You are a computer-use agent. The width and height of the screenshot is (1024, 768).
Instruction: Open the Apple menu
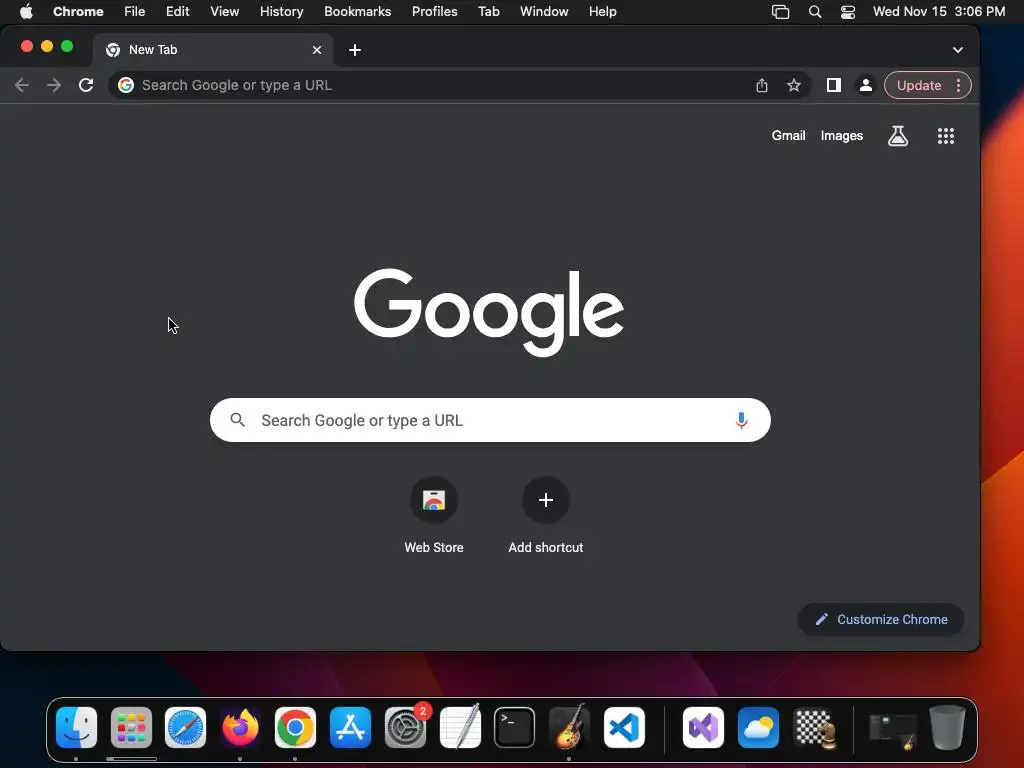click(x=26, y=11)
